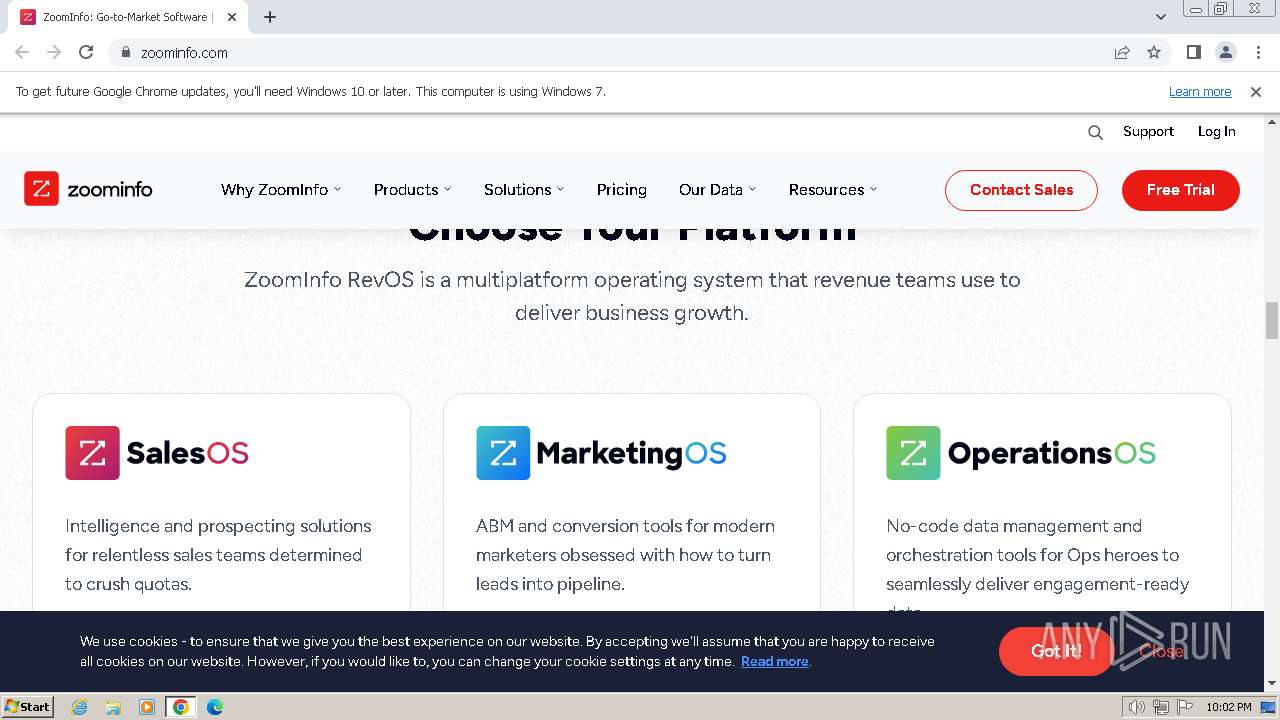Screen dimensions: 1280x720
Task: Click the SalesOS description text
Action: tap(218, 555)
